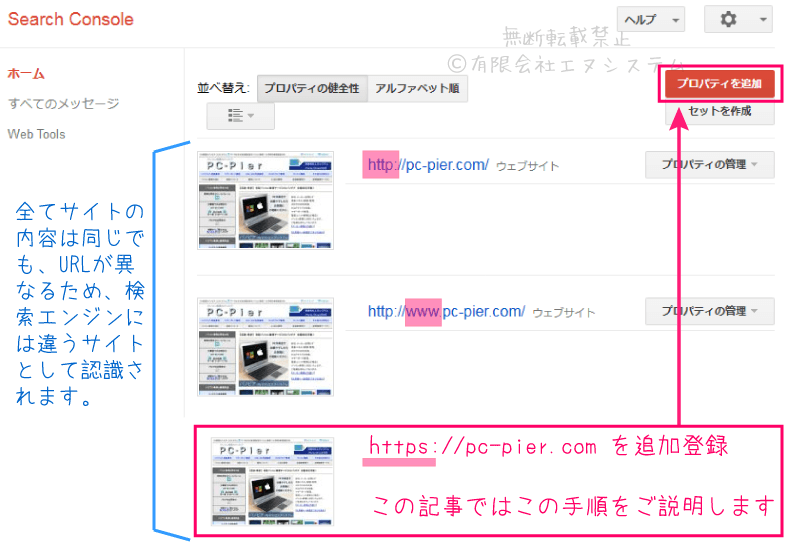Viewport: 800px width, 547px height.
Task: Click the プロパティを追加 button
Action: coord(719,83)
